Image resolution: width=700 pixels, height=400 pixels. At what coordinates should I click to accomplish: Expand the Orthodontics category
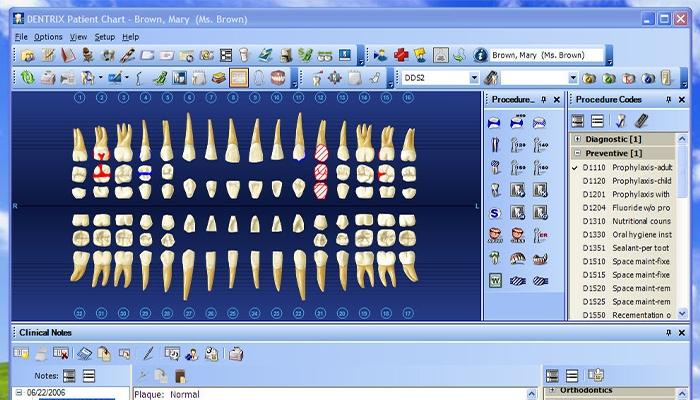552,390
